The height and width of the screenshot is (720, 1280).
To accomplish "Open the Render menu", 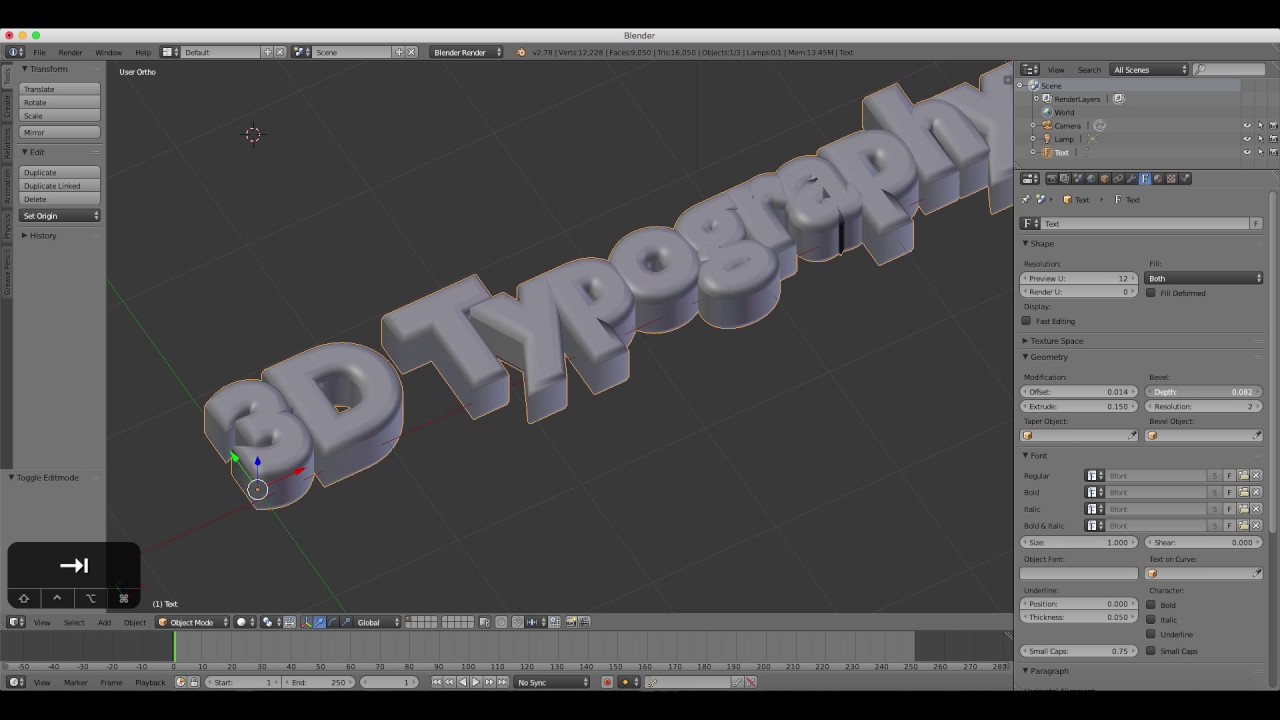I will [x=70, y=52].
